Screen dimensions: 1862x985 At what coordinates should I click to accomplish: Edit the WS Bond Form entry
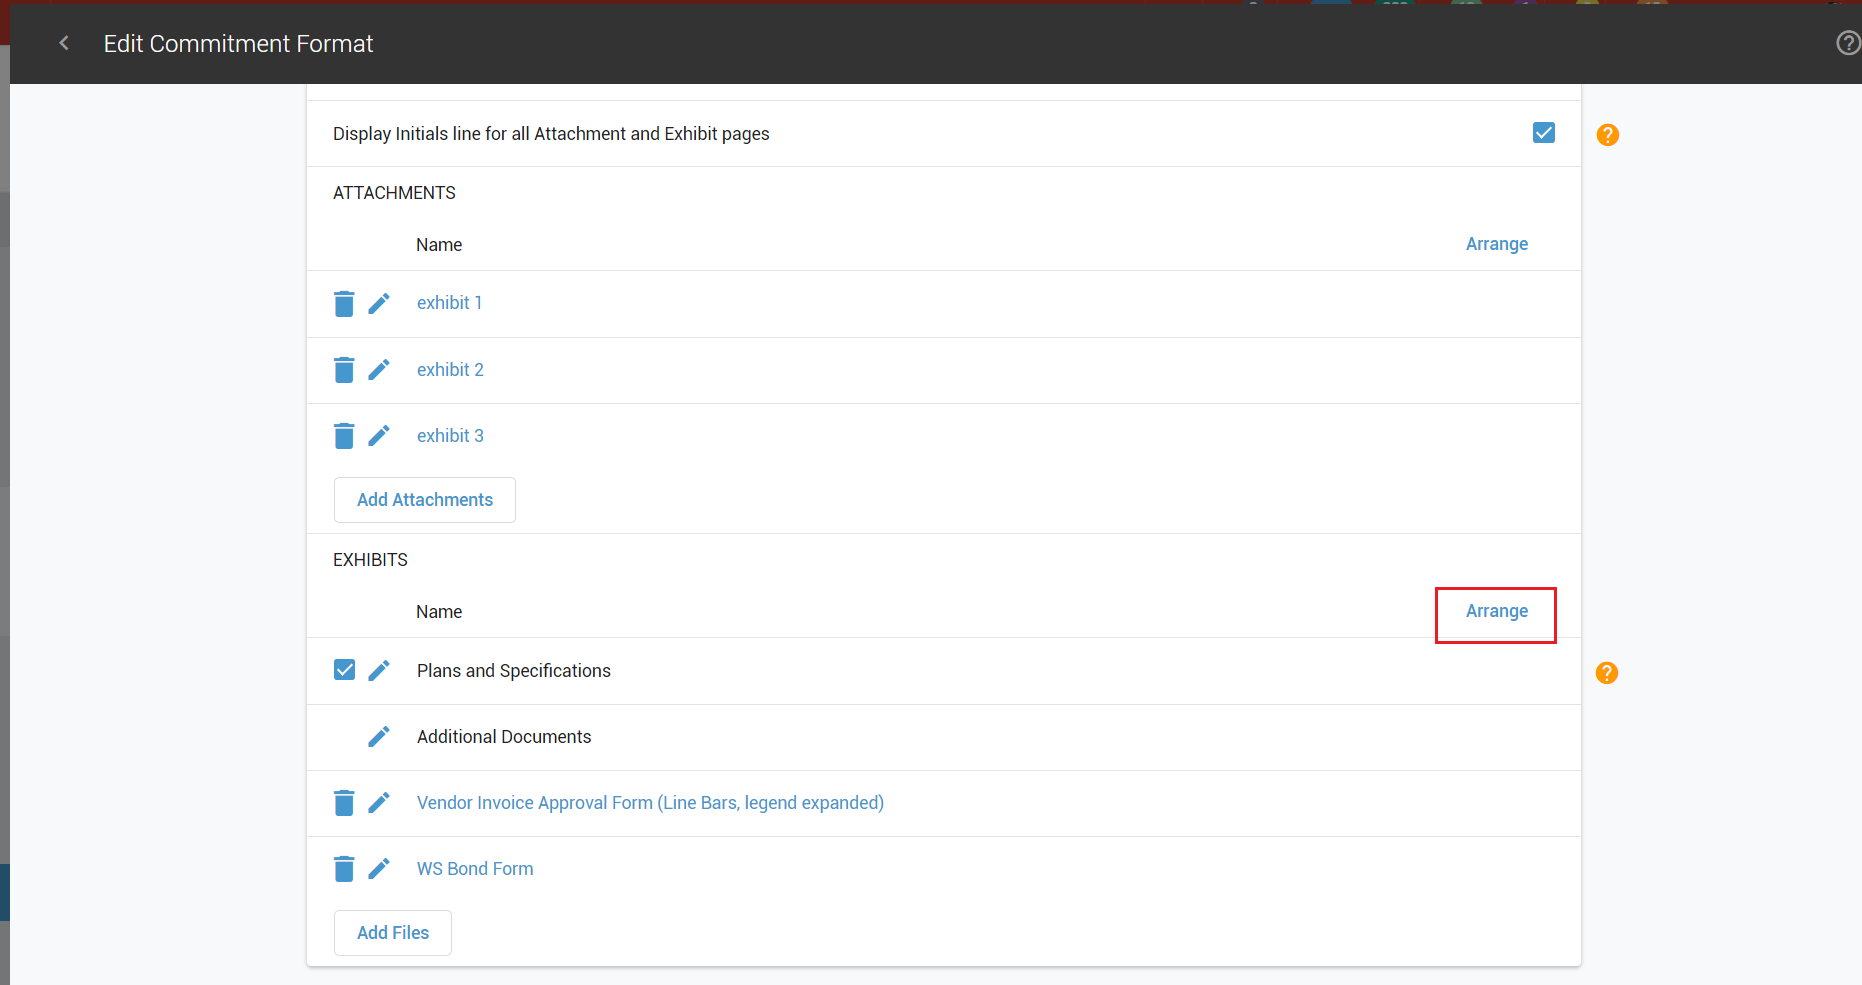[x=379, y=869]
